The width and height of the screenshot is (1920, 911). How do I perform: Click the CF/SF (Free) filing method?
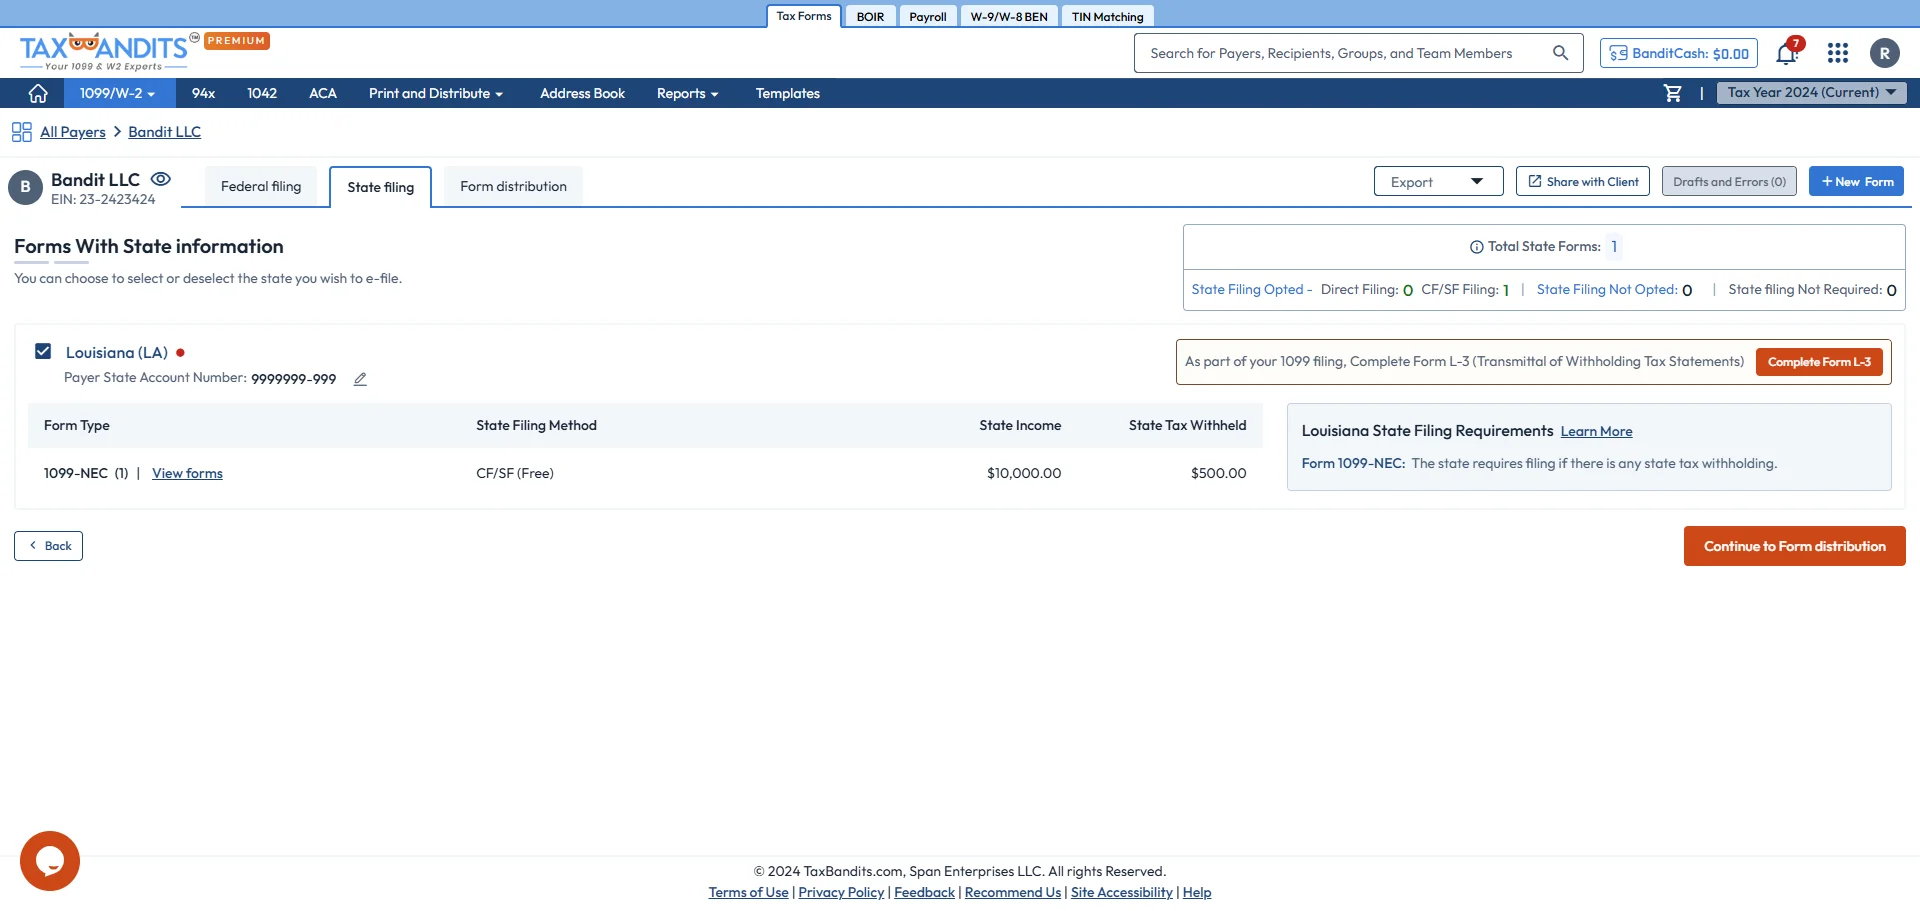tap(514, 474)
